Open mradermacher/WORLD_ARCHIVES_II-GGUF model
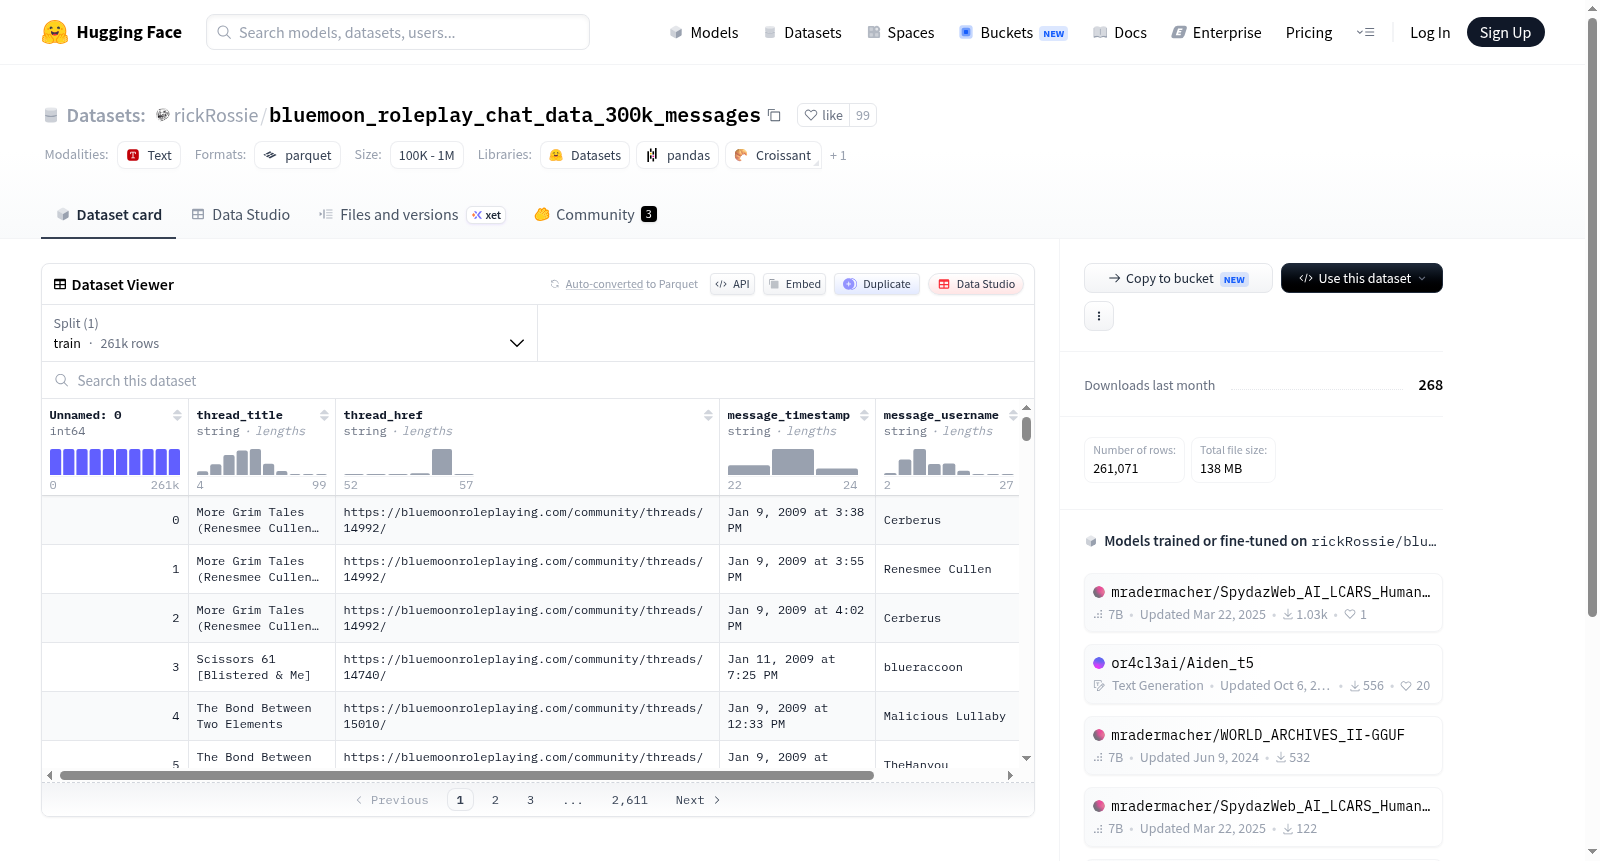Image resolution: width=1600 pixels, height=861 pixels. click(x=1263, y=745)
